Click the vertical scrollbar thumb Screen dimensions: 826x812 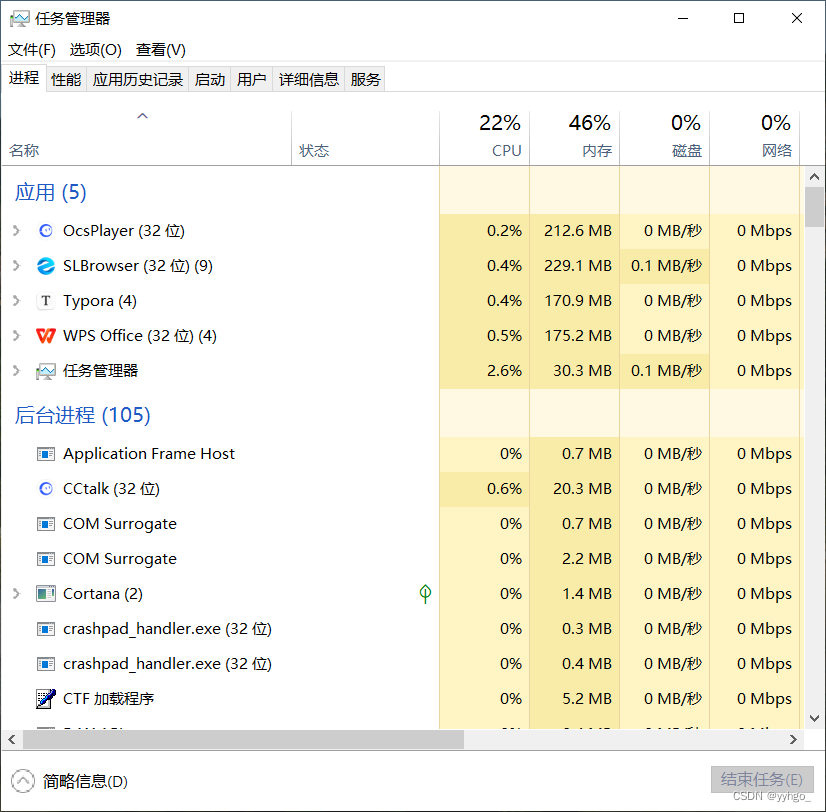814,207
